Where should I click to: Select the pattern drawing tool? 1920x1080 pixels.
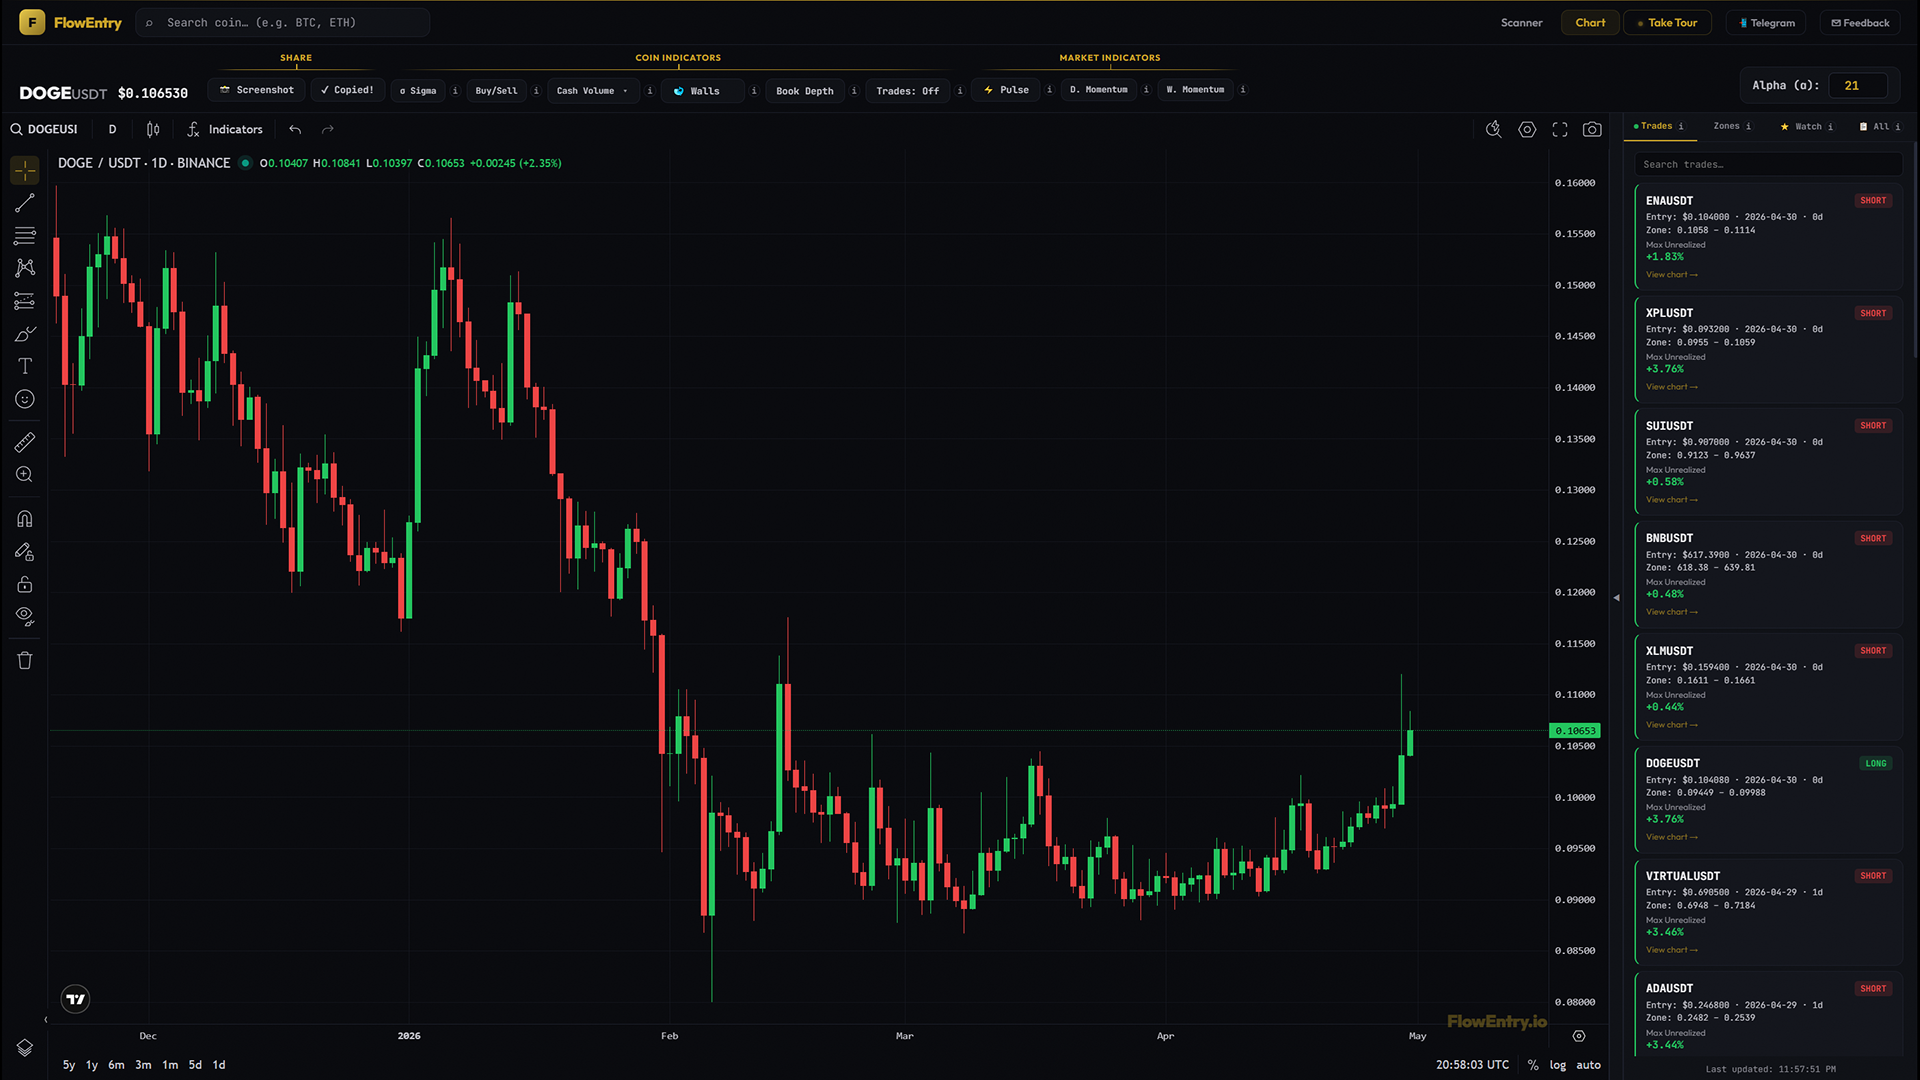pyautogui.click(x=25, y=268)
